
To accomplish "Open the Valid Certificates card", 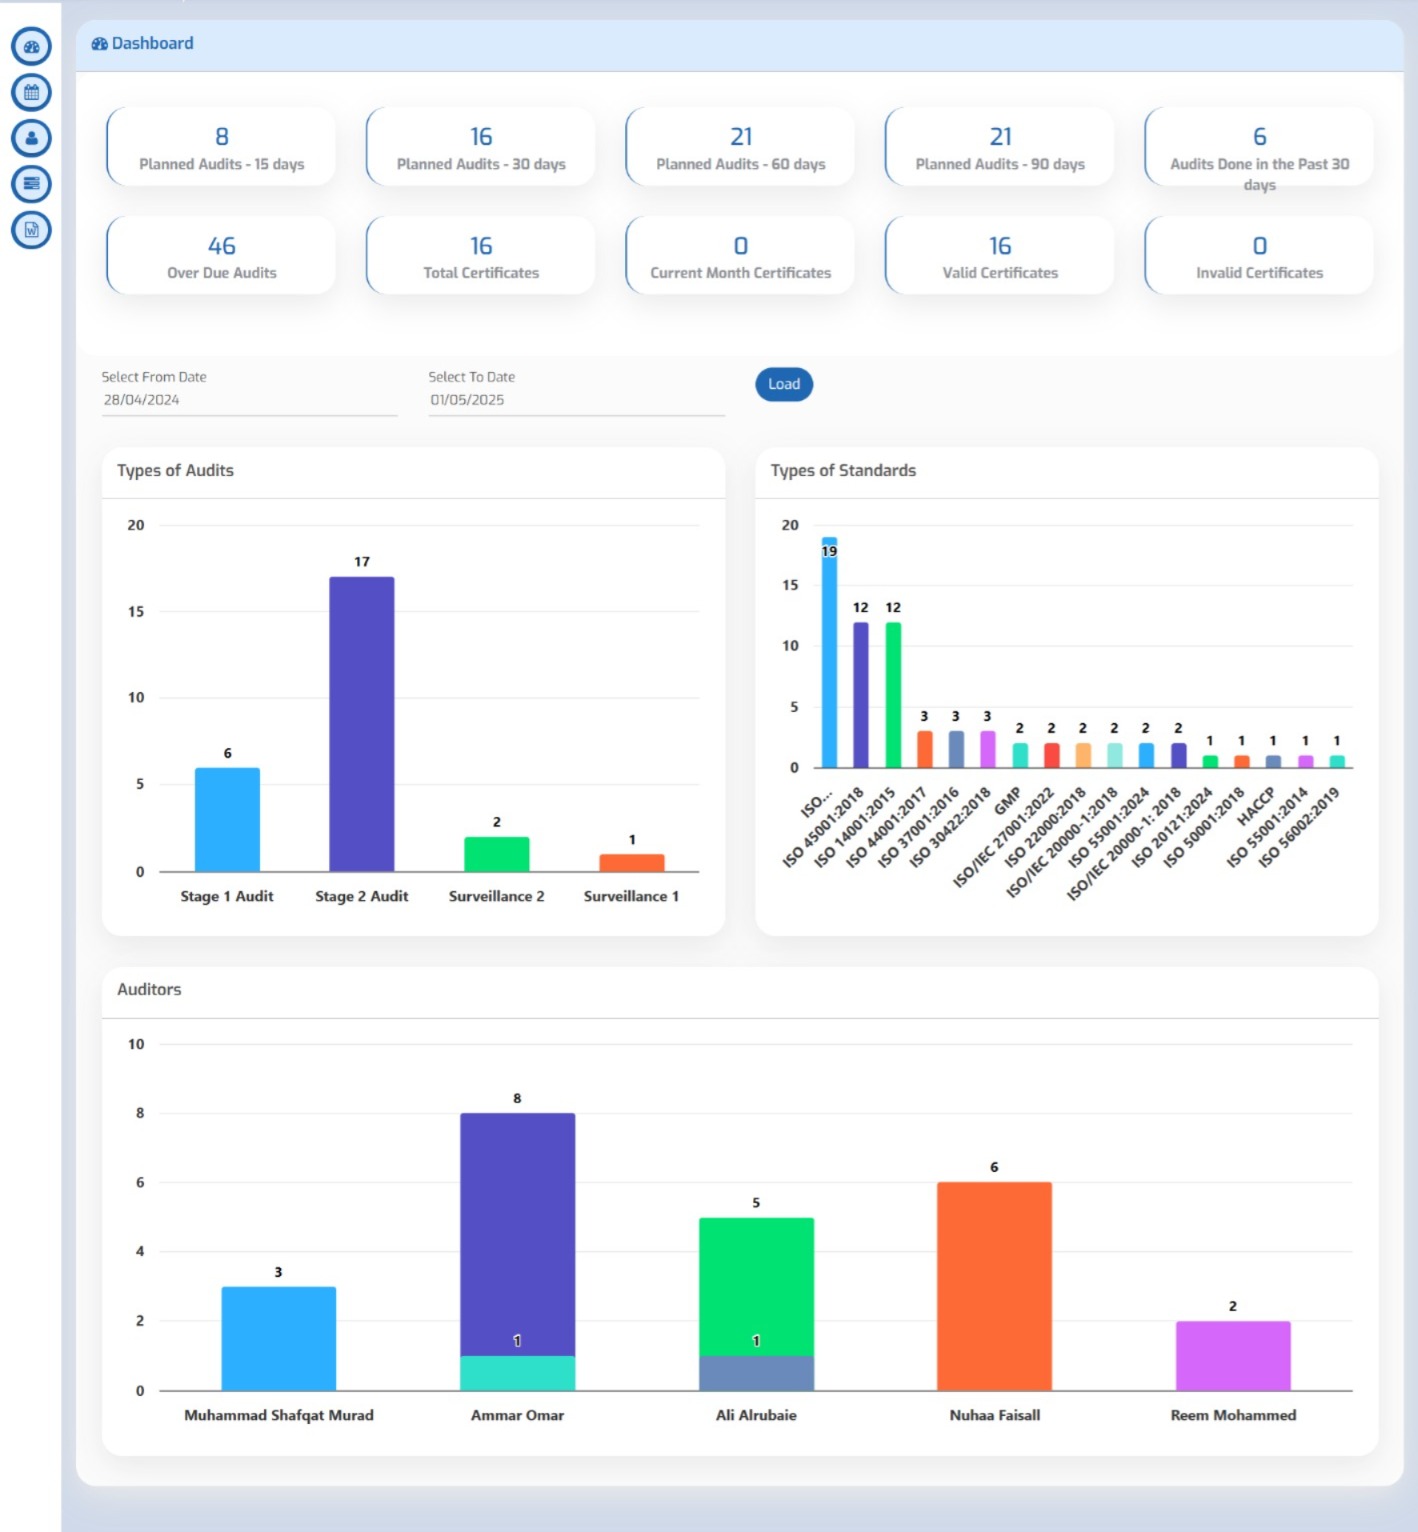I will tap(999, 256).
